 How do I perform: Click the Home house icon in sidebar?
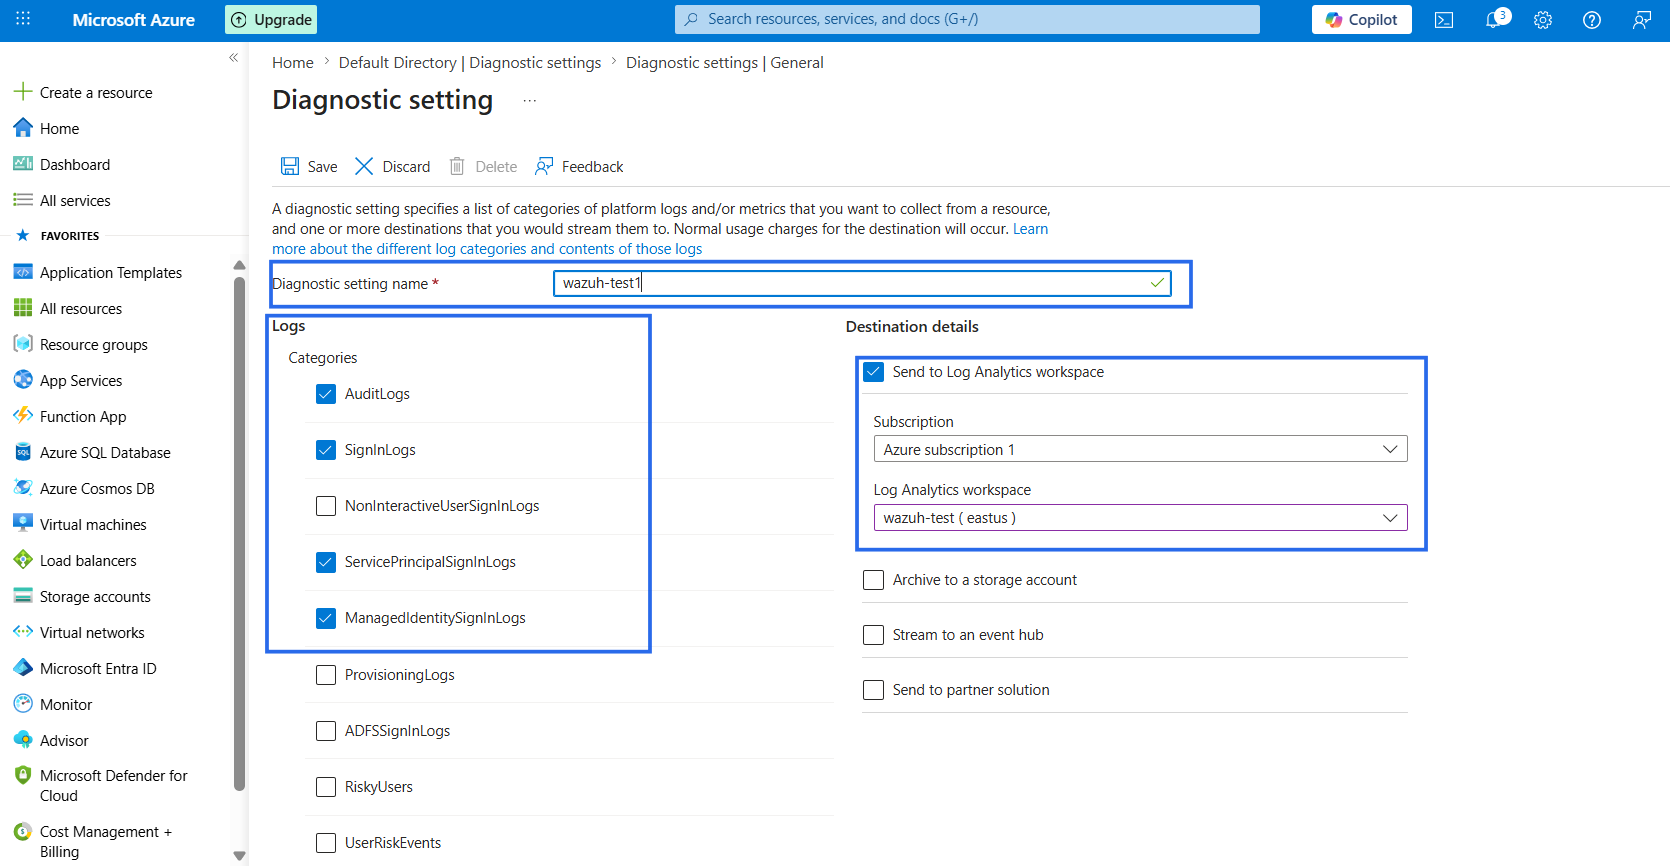[x=23, y=128]
